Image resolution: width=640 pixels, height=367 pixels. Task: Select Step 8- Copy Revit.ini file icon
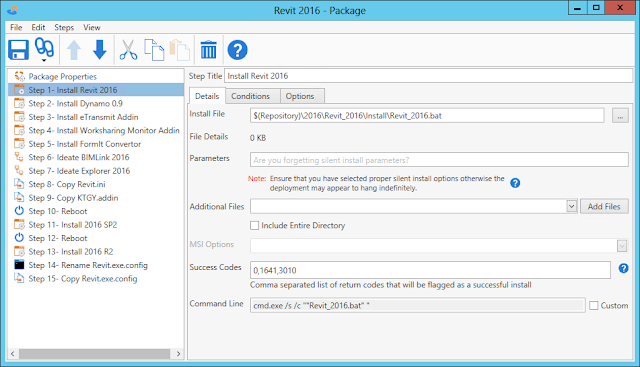[x=19, y=184]
